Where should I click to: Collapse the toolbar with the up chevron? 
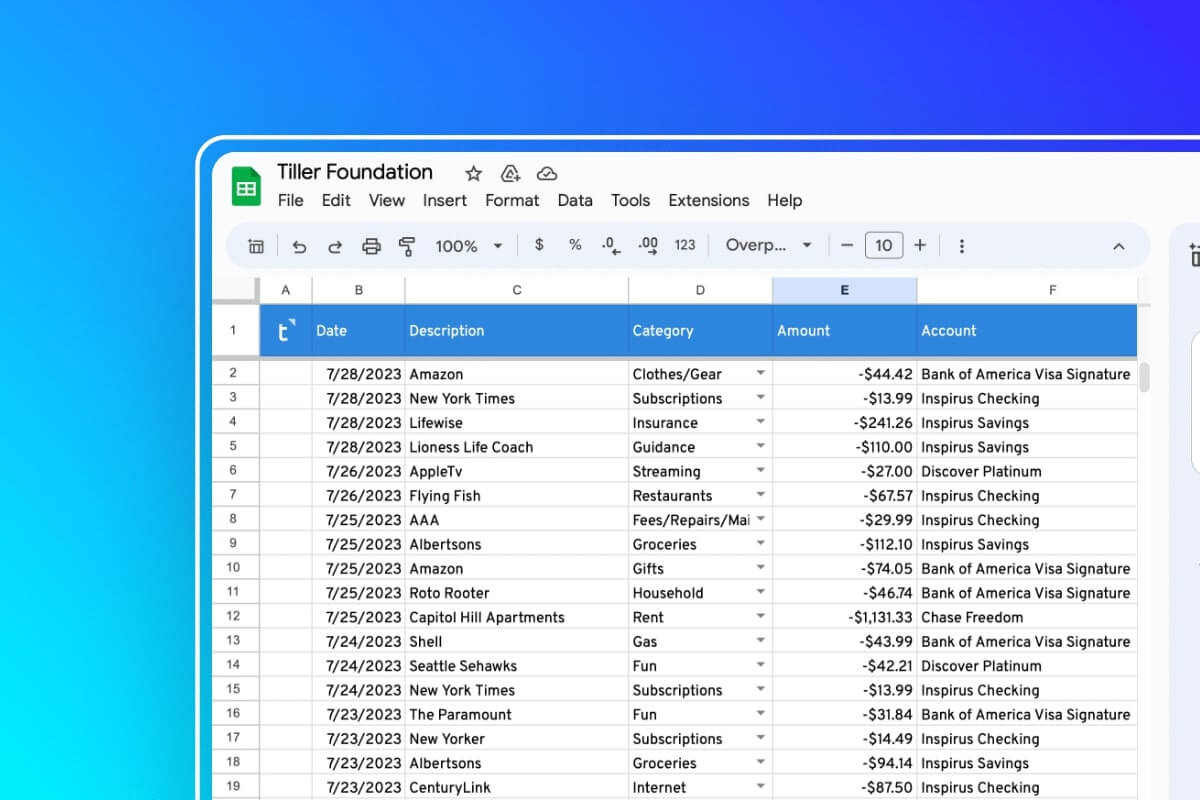[x=1119, y=246]
